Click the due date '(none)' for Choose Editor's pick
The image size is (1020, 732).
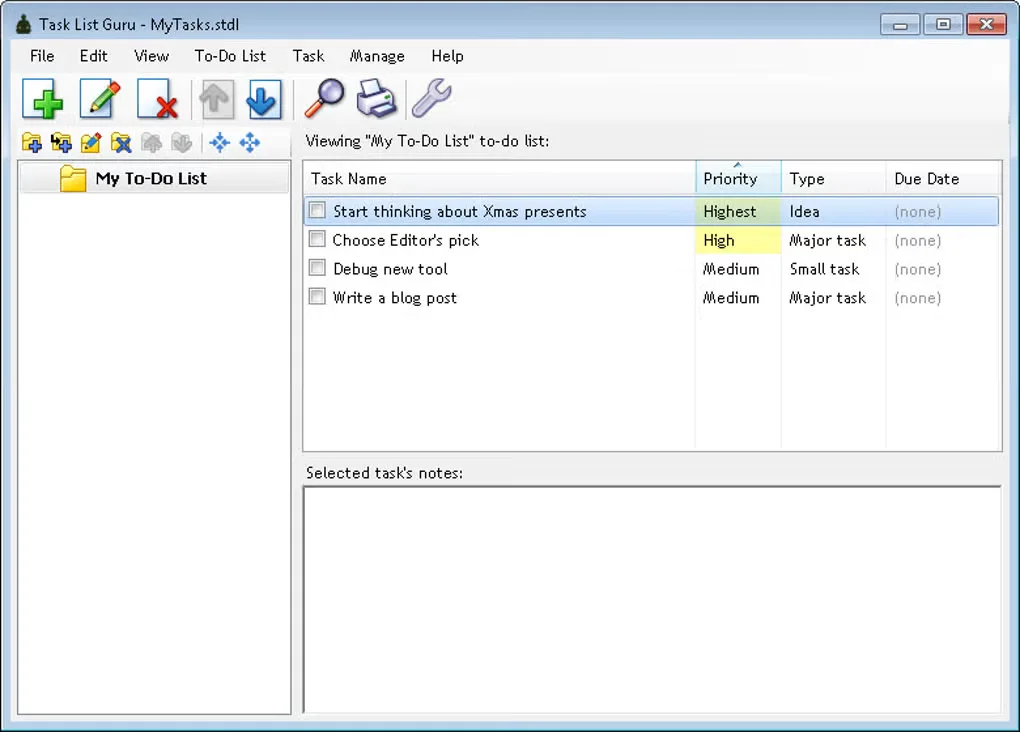[918, 240]
